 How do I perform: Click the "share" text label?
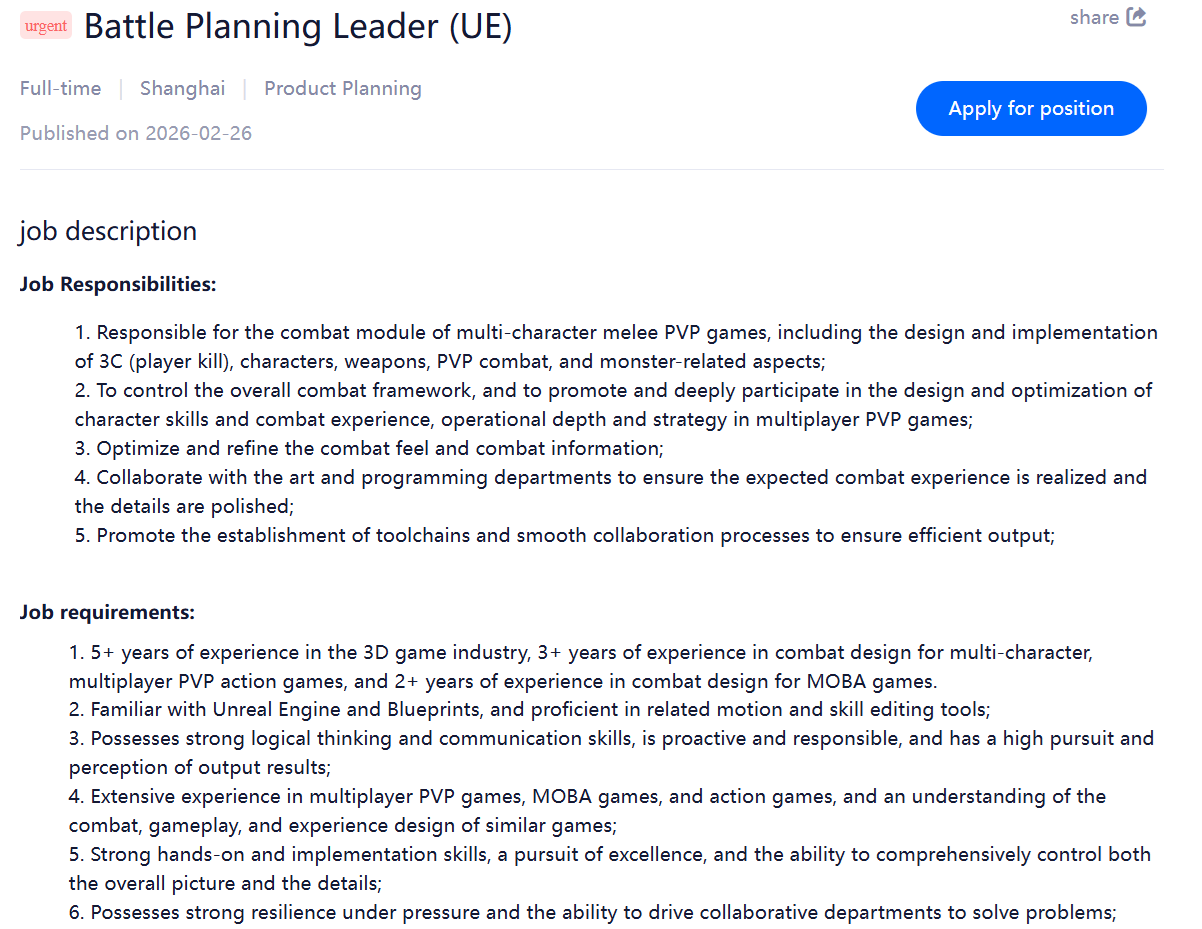(x=1094, y=17)
